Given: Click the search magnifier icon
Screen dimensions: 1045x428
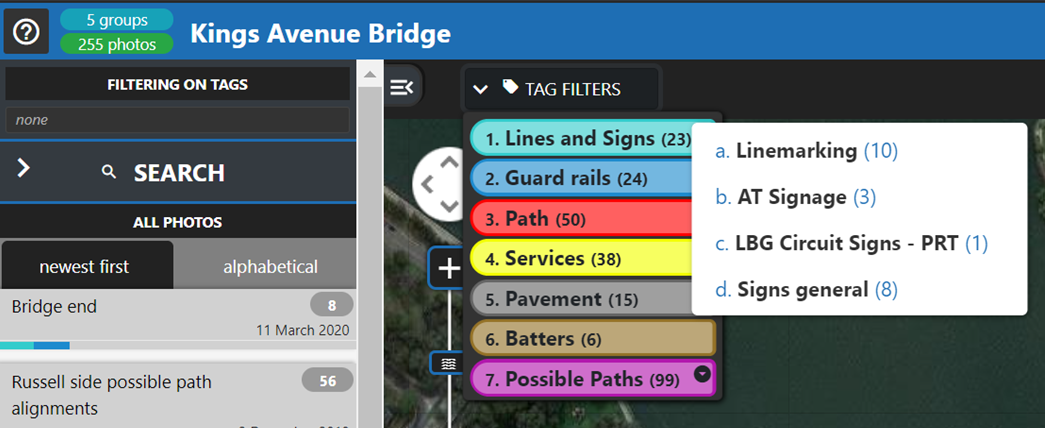Looking at the screenshot, I should tap(110, 173).
